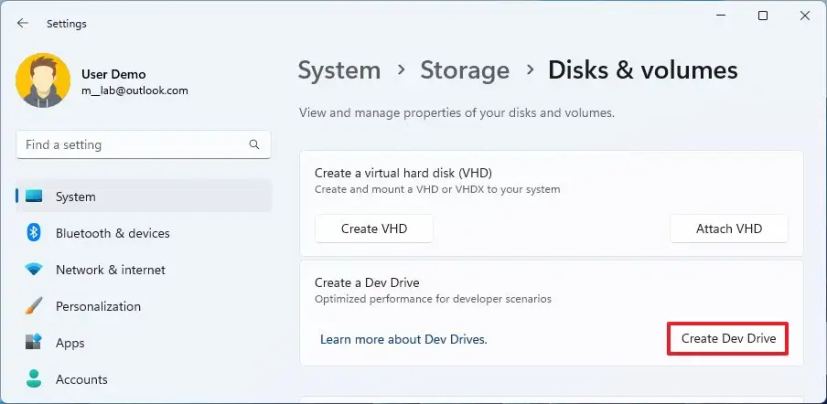Click the Personalization paintbrush icon
This screenshot has height=404, width=827.
point(33,306)
